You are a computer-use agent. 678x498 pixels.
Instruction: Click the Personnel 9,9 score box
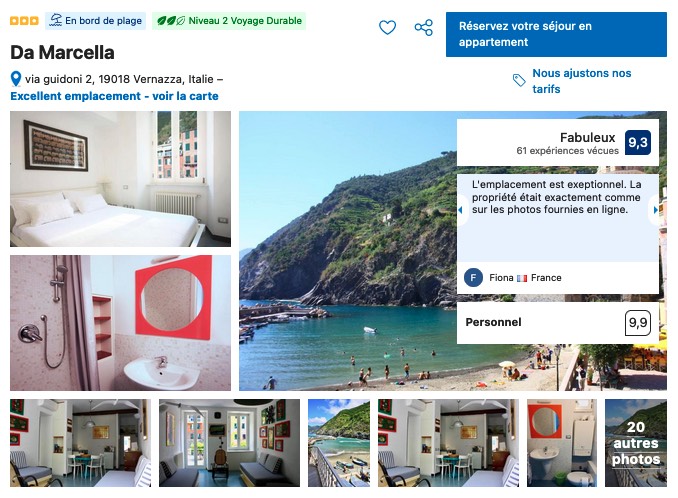(558, 322)
